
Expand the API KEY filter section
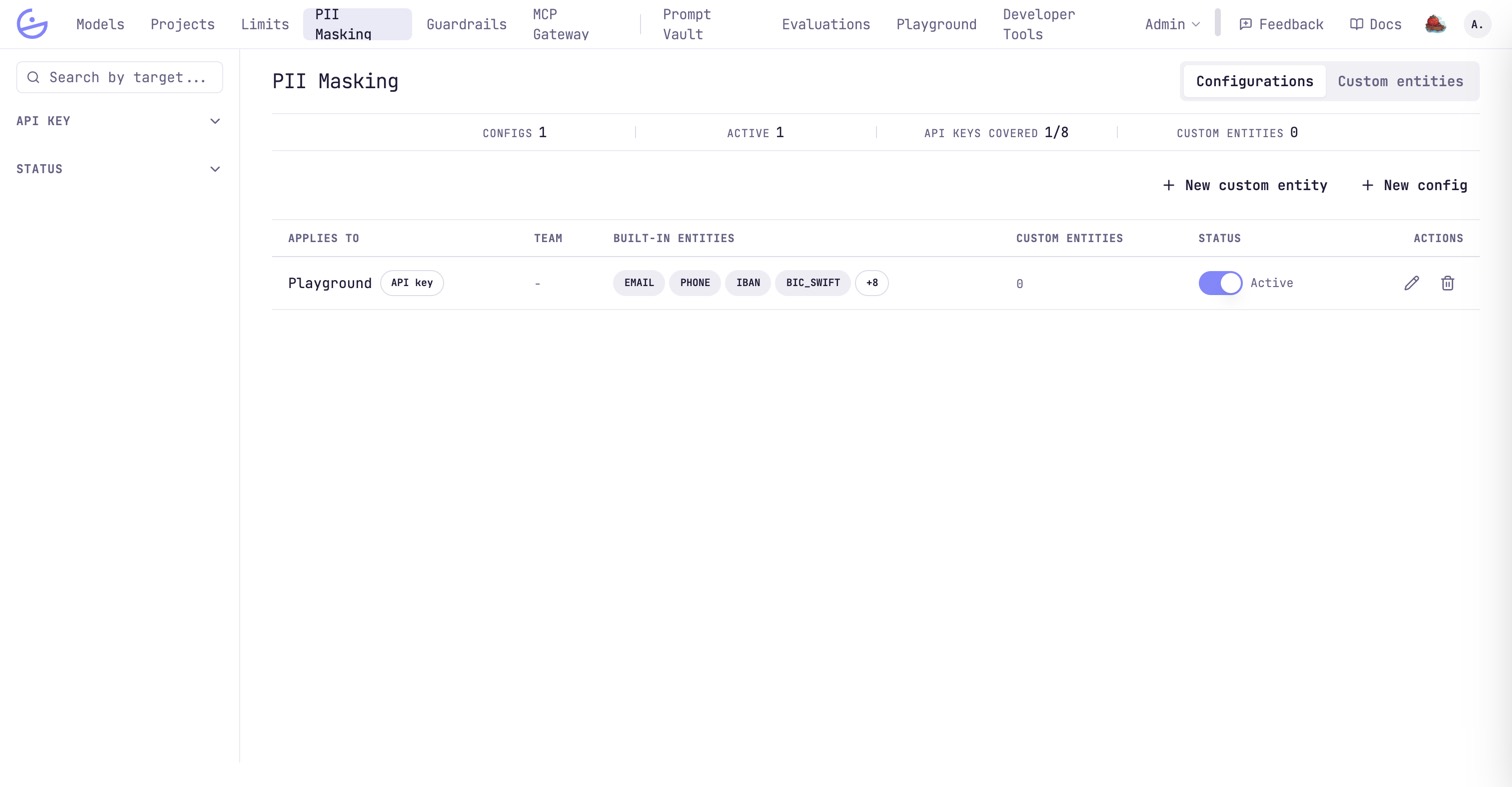point(119,121)
